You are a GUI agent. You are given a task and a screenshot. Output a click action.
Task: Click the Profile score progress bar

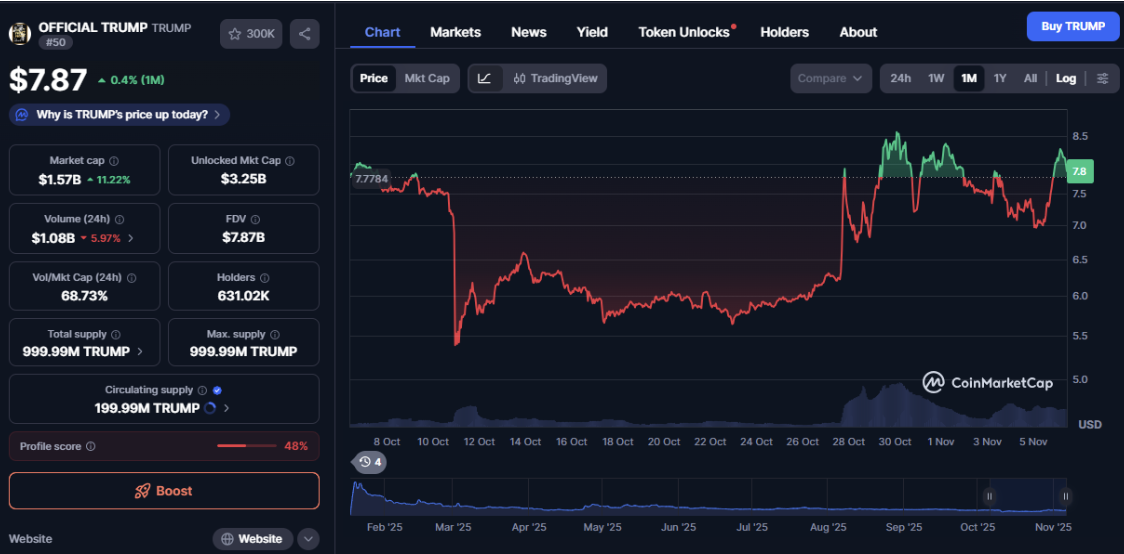pyautogui.click(x=247, y=446)
